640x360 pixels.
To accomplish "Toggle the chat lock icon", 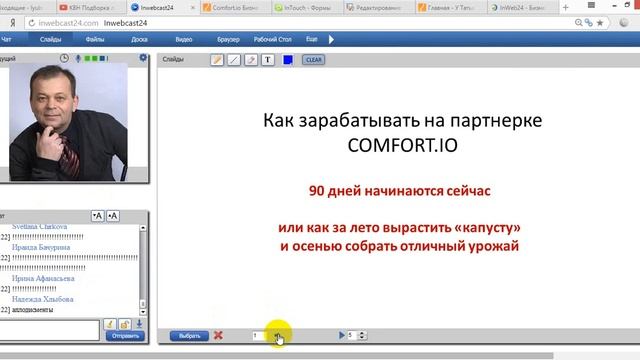I will [124, 324].
